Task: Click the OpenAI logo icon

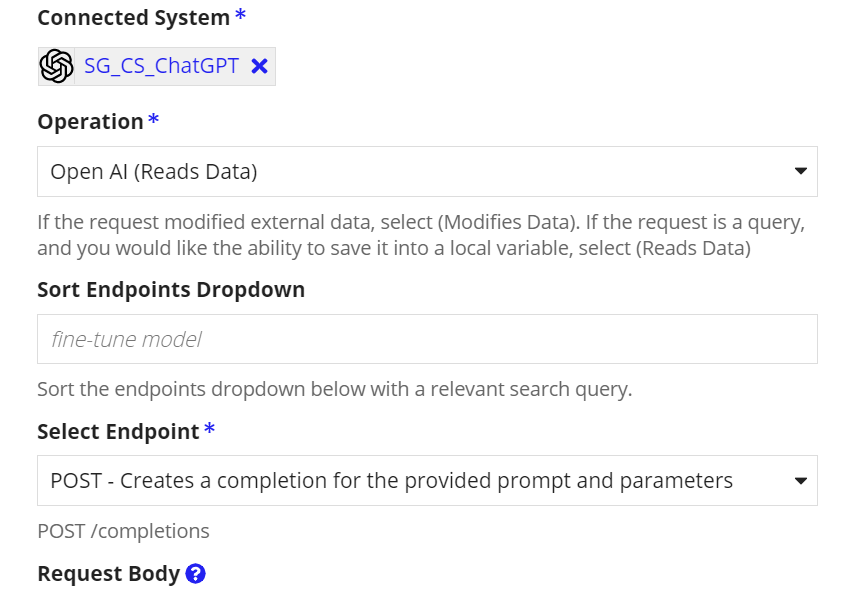Action: tap(57, 67)
